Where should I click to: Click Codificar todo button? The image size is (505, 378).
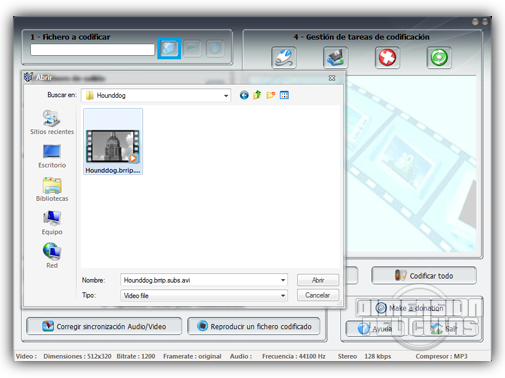[424, 275]
